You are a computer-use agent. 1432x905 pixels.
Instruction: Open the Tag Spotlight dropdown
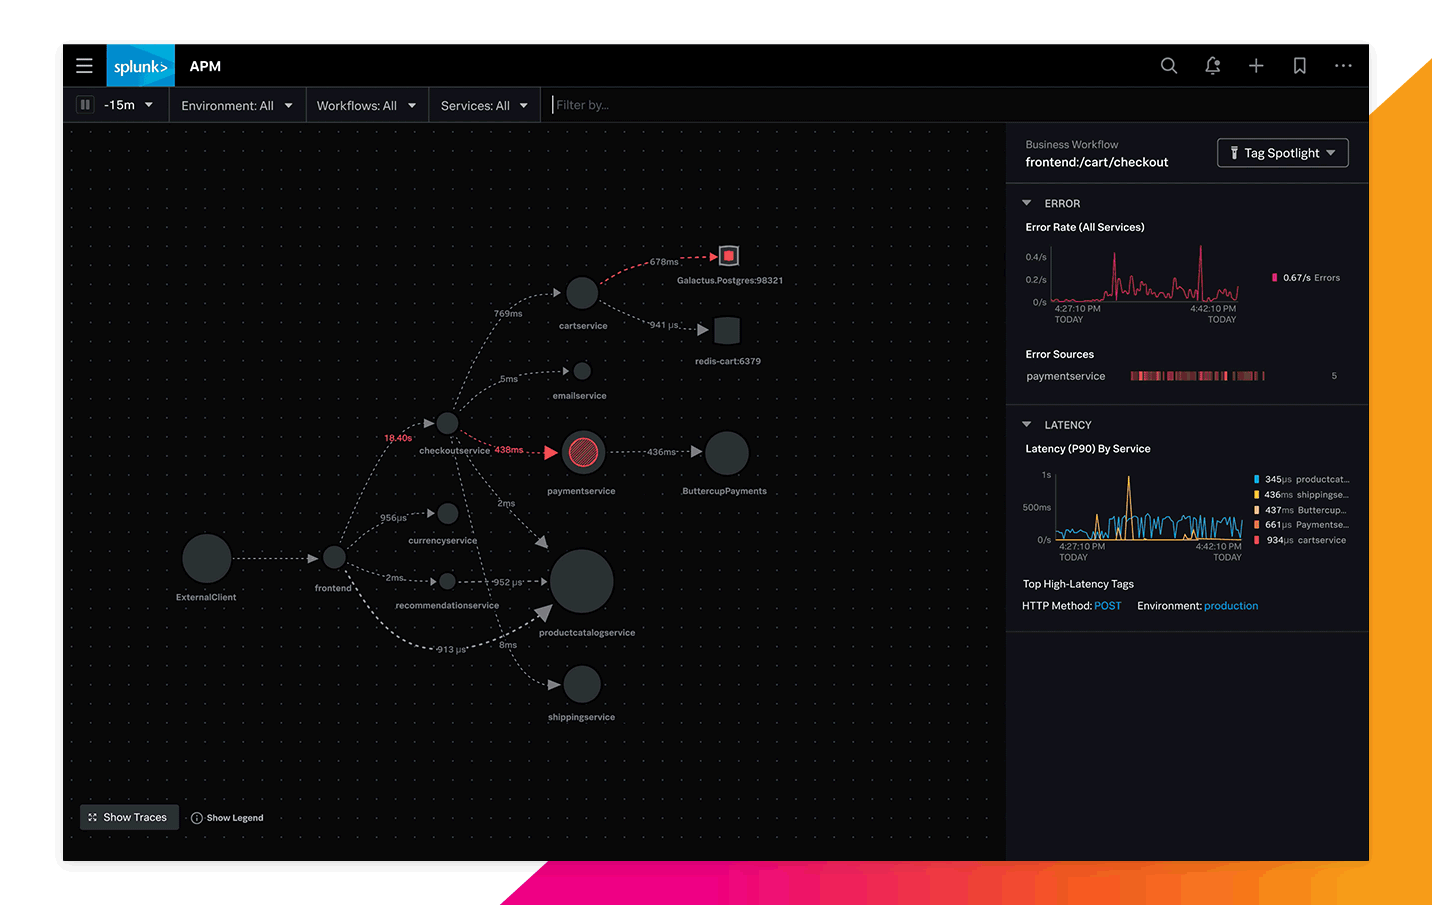point(1283,153)
